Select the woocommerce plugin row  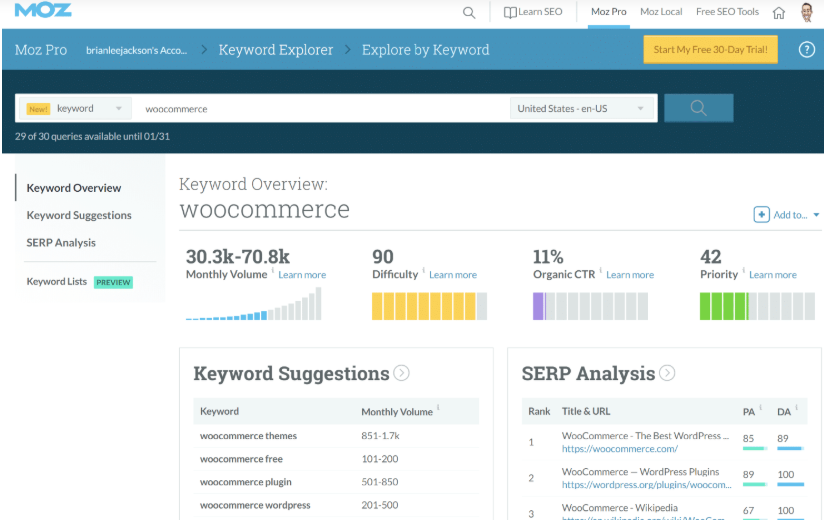(x=336, y=482)
